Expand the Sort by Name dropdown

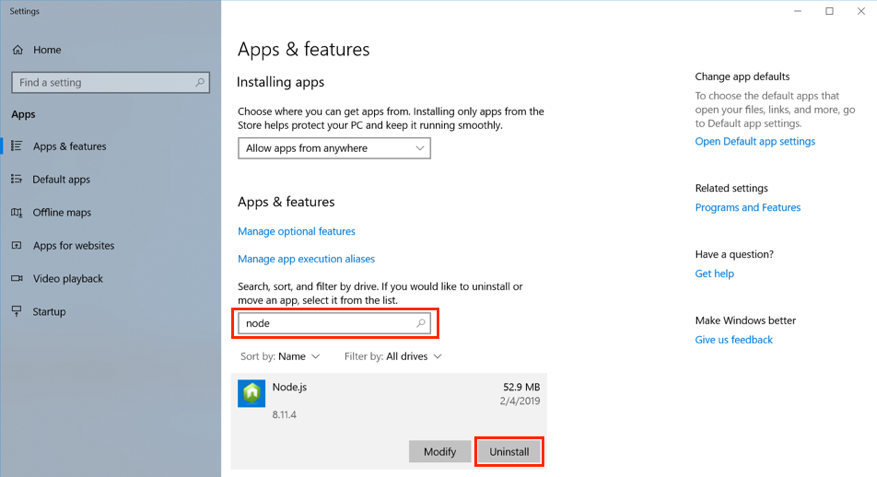(280, 356)
